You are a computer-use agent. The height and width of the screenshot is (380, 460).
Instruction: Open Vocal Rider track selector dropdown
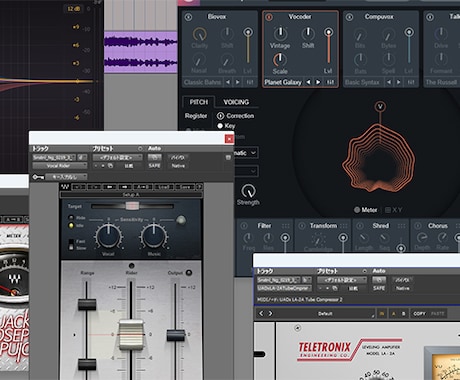tap(55, 157)
